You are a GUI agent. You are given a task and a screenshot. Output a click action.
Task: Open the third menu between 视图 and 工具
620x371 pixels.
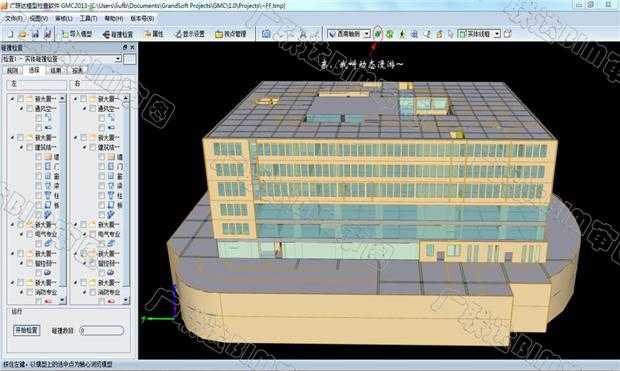[x=64, y=19]
